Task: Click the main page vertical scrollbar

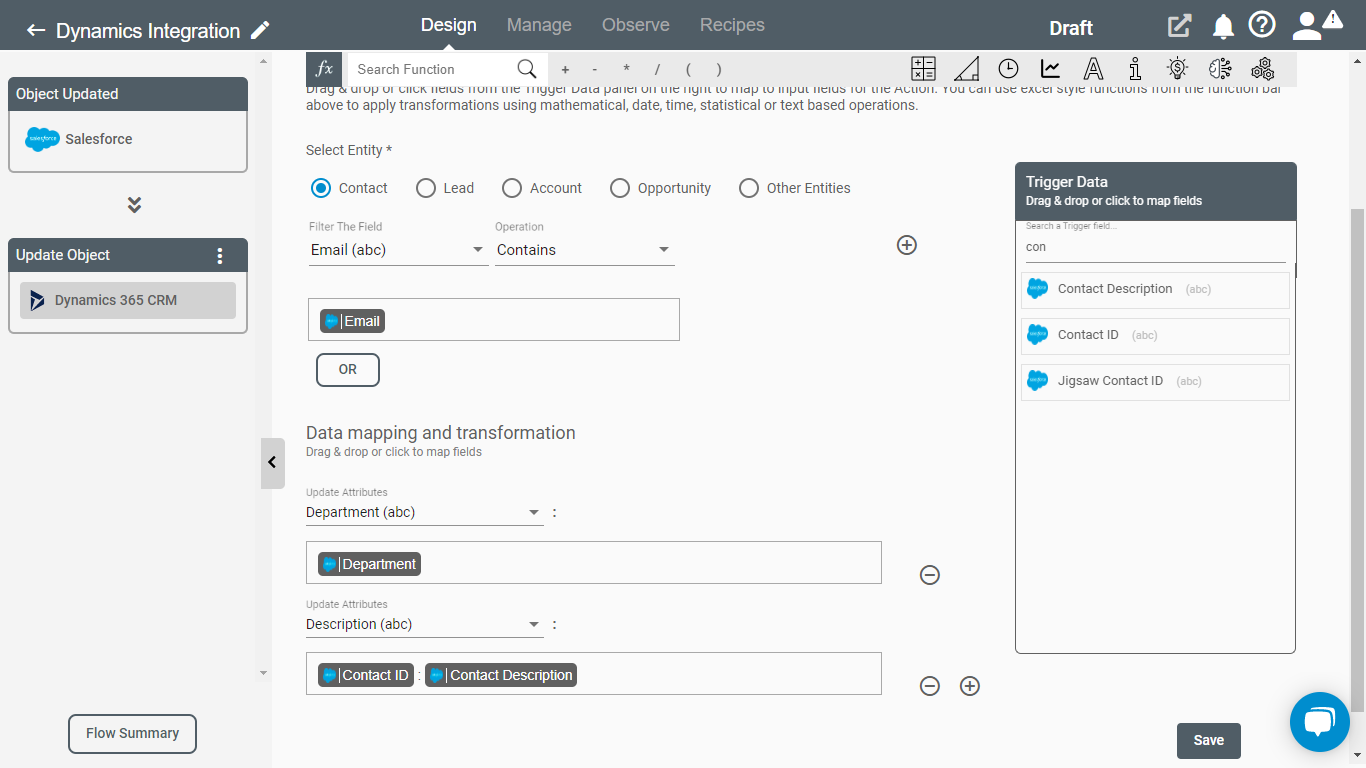Action: click(1357, 460)
